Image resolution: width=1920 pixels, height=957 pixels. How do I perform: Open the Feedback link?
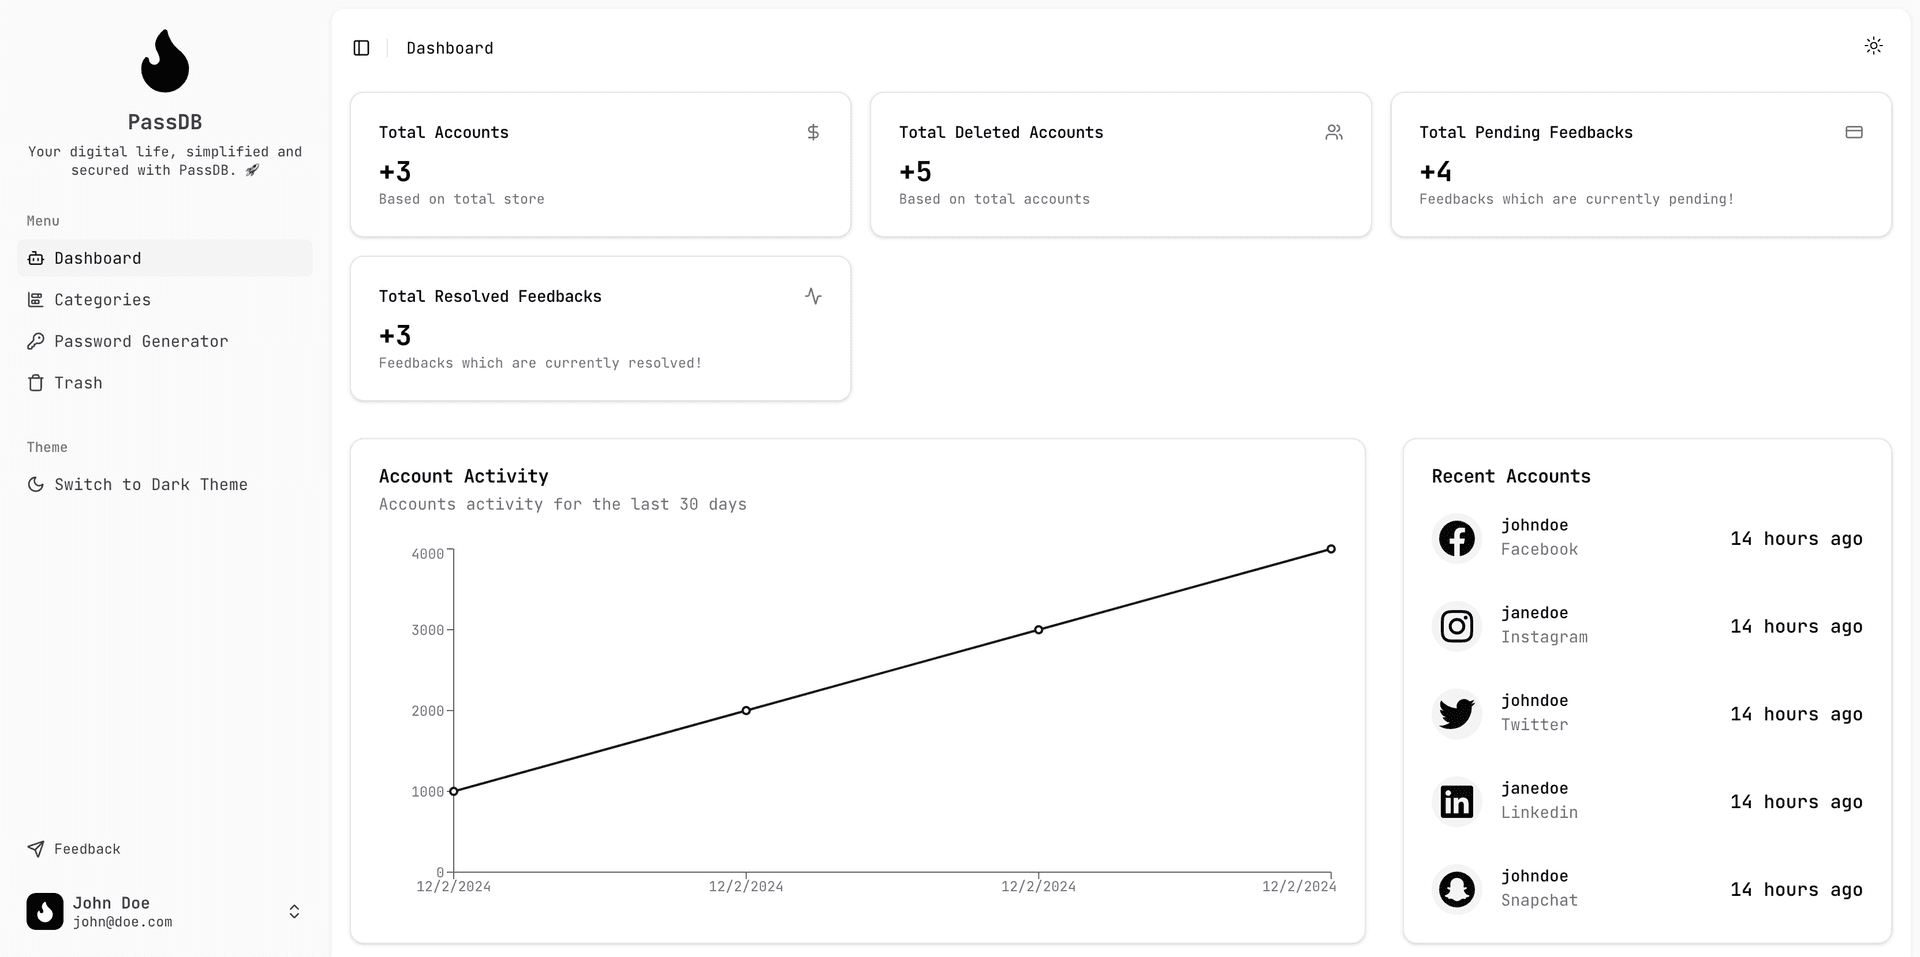click(87, 849)
